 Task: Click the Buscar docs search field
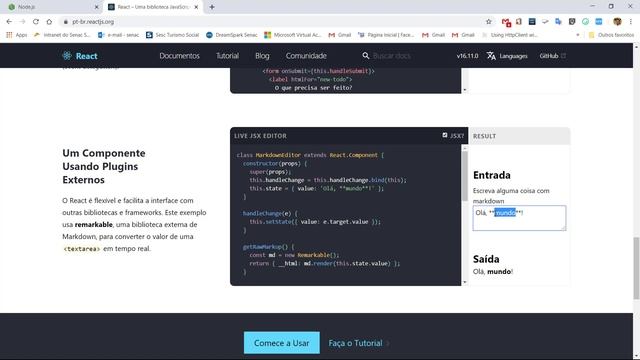pos(392,56)
